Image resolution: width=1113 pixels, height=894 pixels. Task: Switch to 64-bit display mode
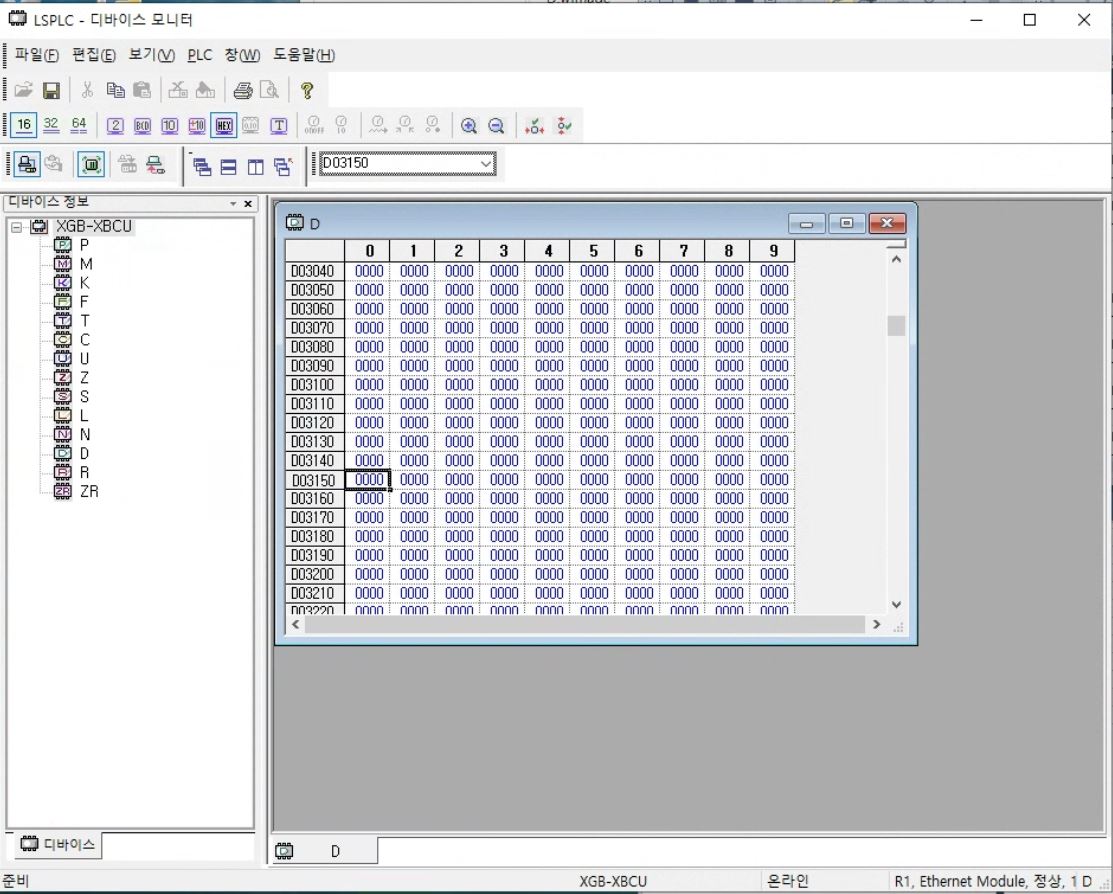79,126
